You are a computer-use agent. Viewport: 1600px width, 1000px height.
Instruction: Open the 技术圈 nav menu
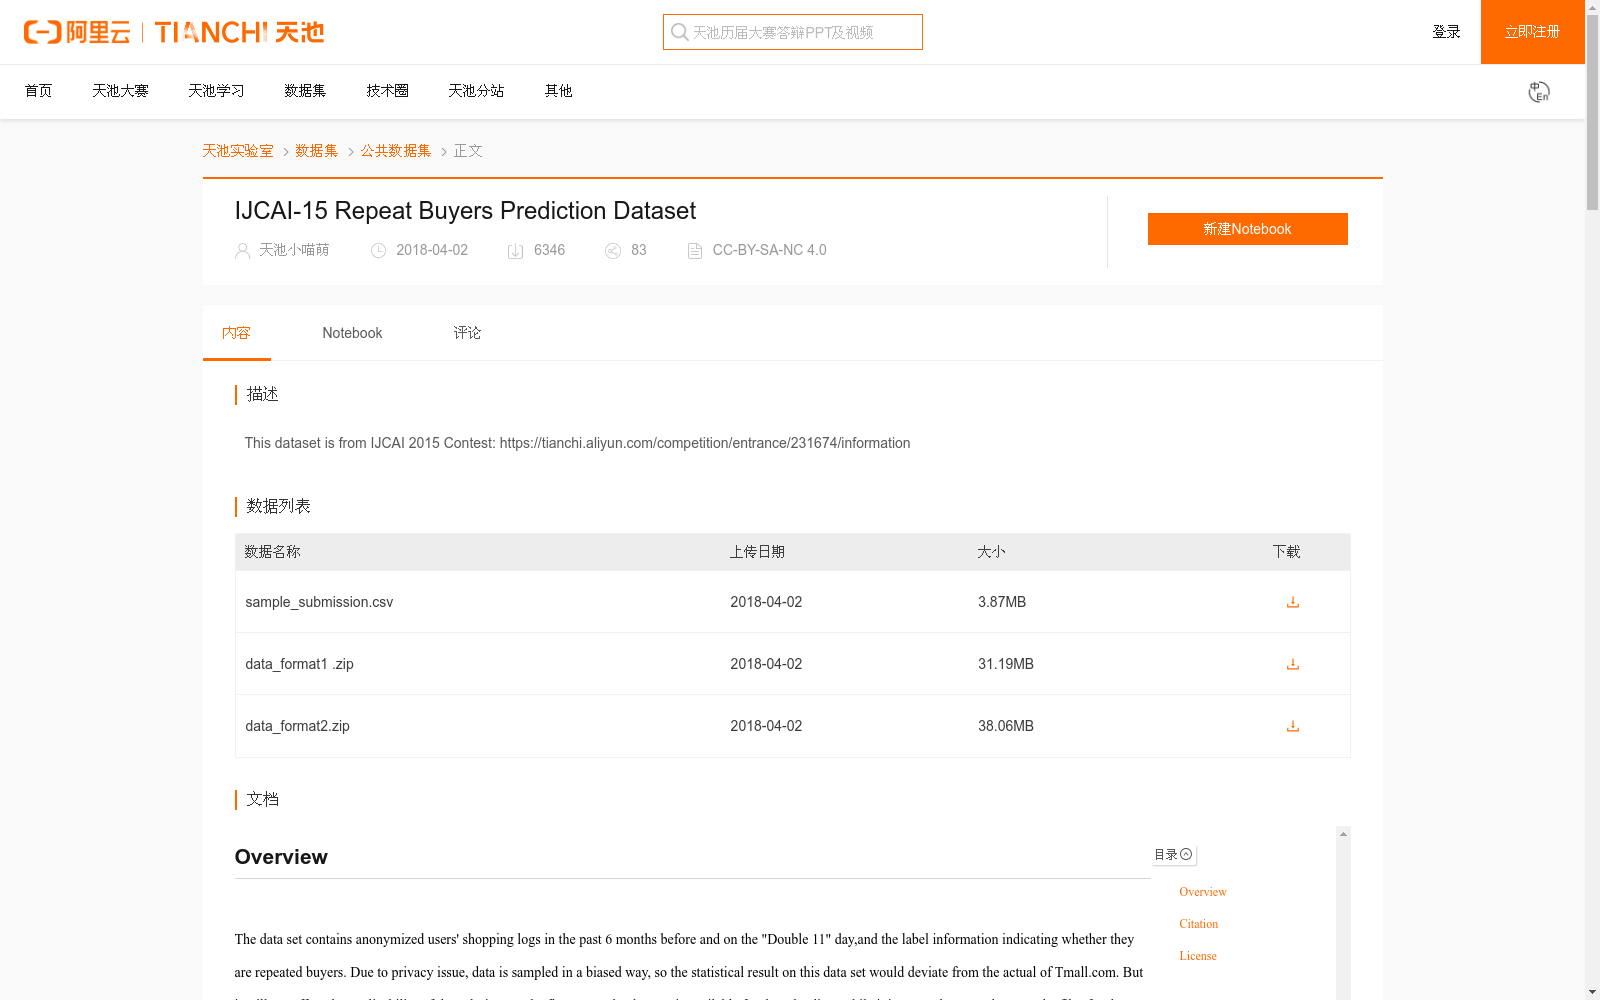[387, 91]
